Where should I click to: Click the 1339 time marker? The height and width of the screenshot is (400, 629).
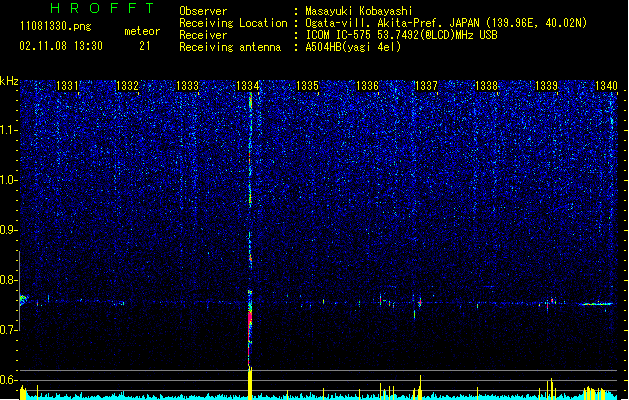coord(547,85)
